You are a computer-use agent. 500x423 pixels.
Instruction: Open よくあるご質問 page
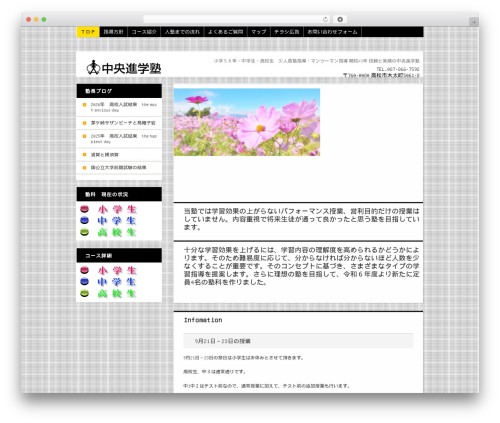click(225, 32)
